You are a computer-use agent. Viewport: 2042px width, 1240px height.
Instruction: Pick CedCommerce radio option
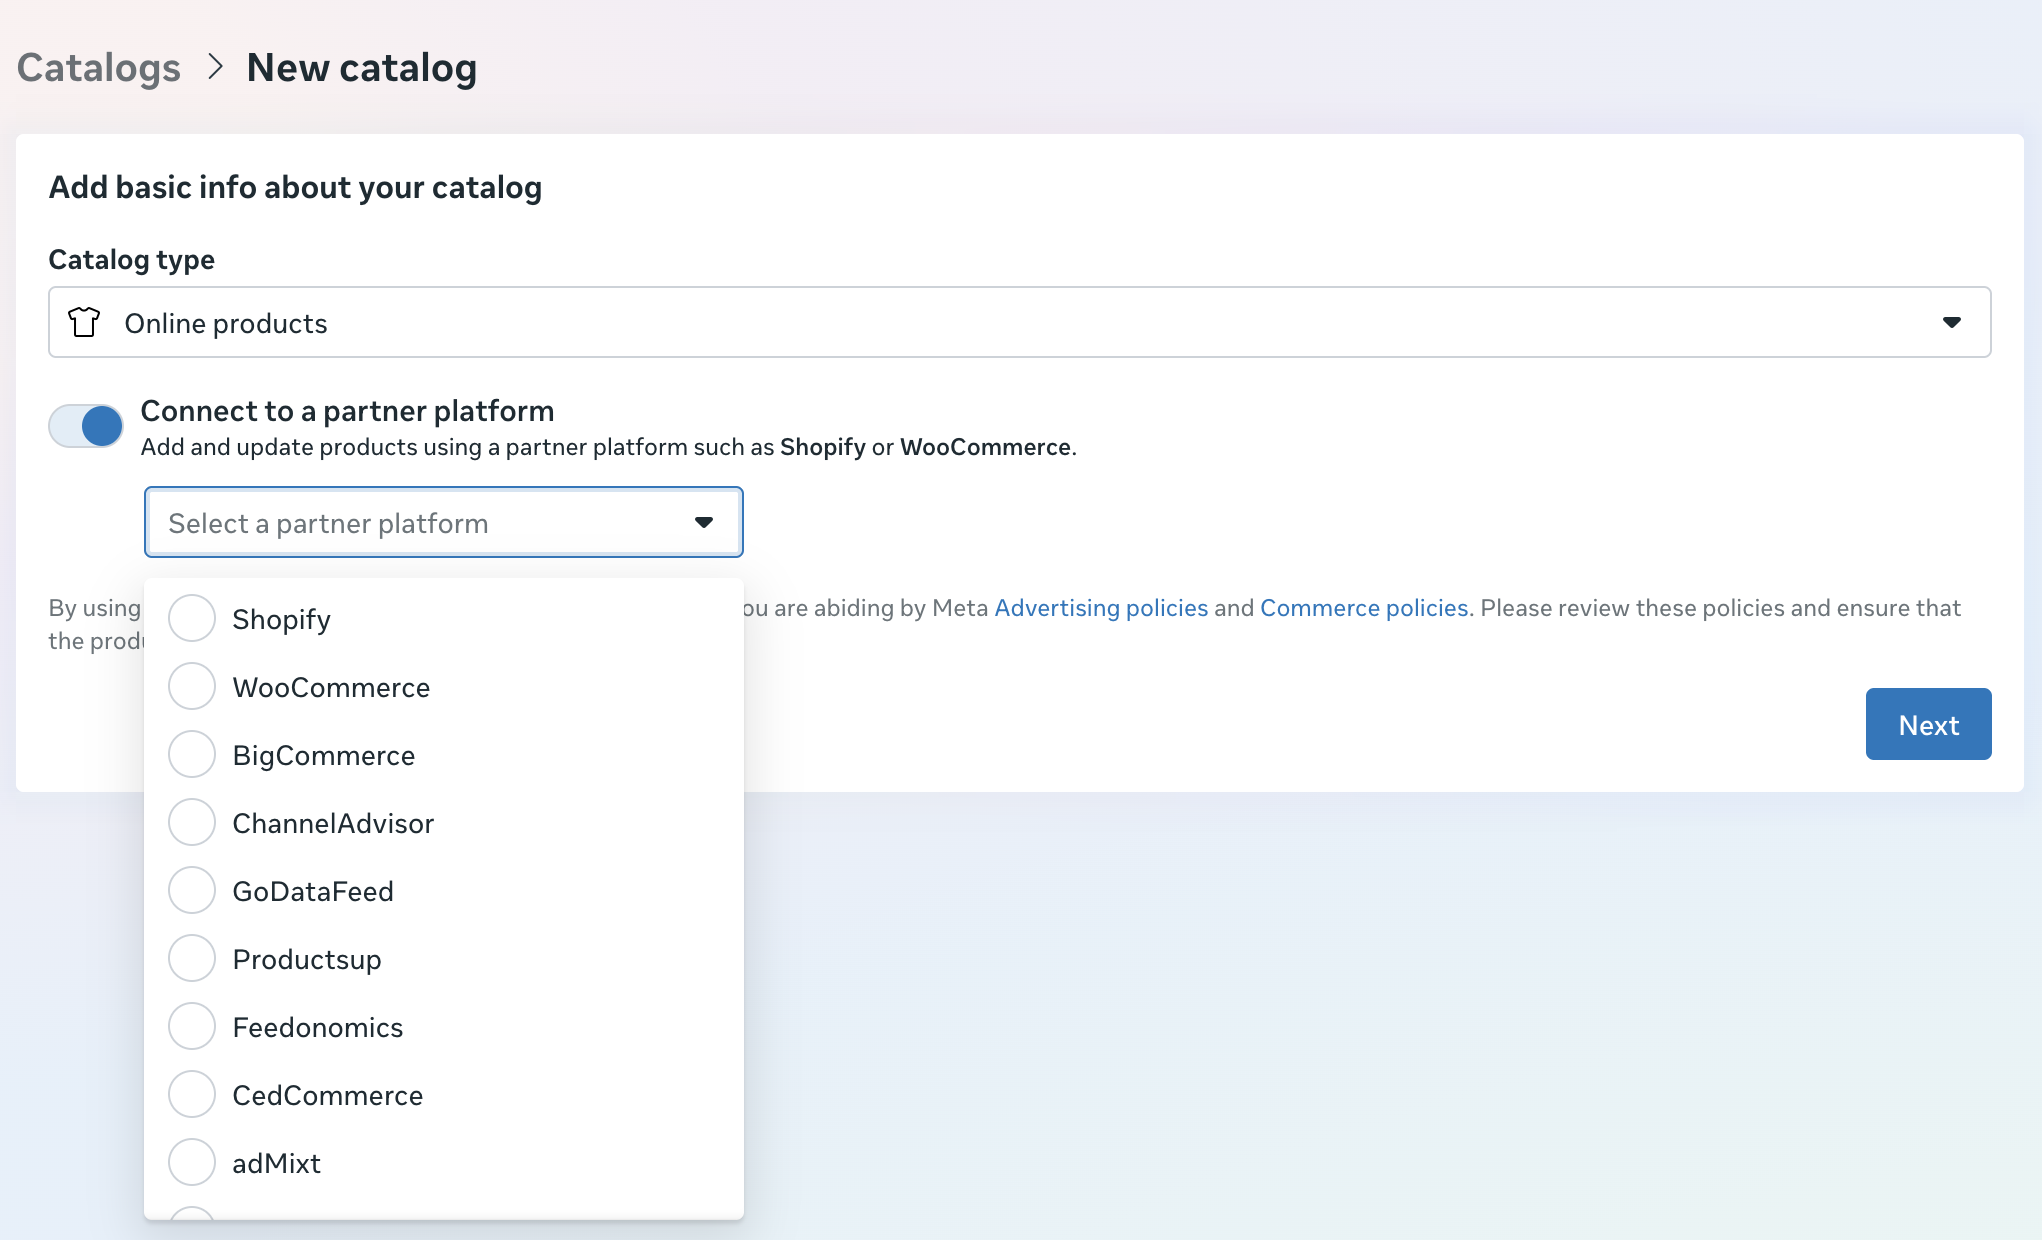(191, 1095)
